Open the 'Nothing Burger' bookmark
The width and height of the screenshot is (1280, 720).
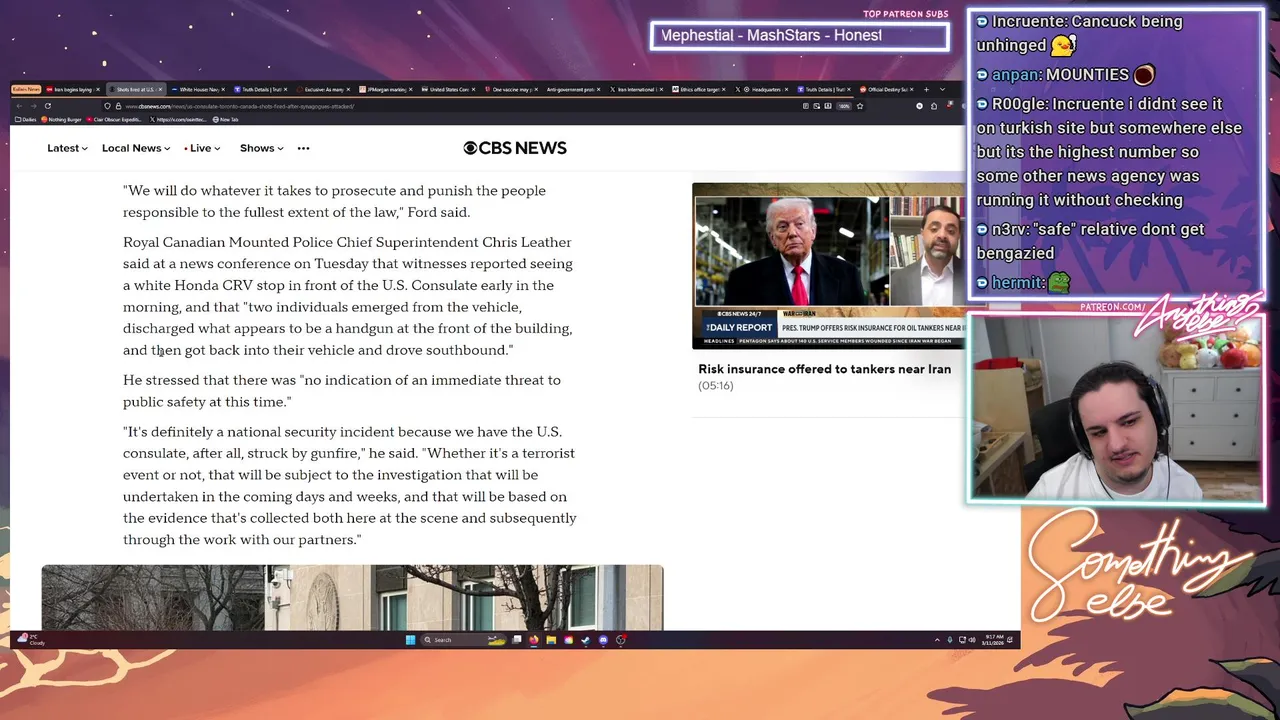click(x=61, y=119)
